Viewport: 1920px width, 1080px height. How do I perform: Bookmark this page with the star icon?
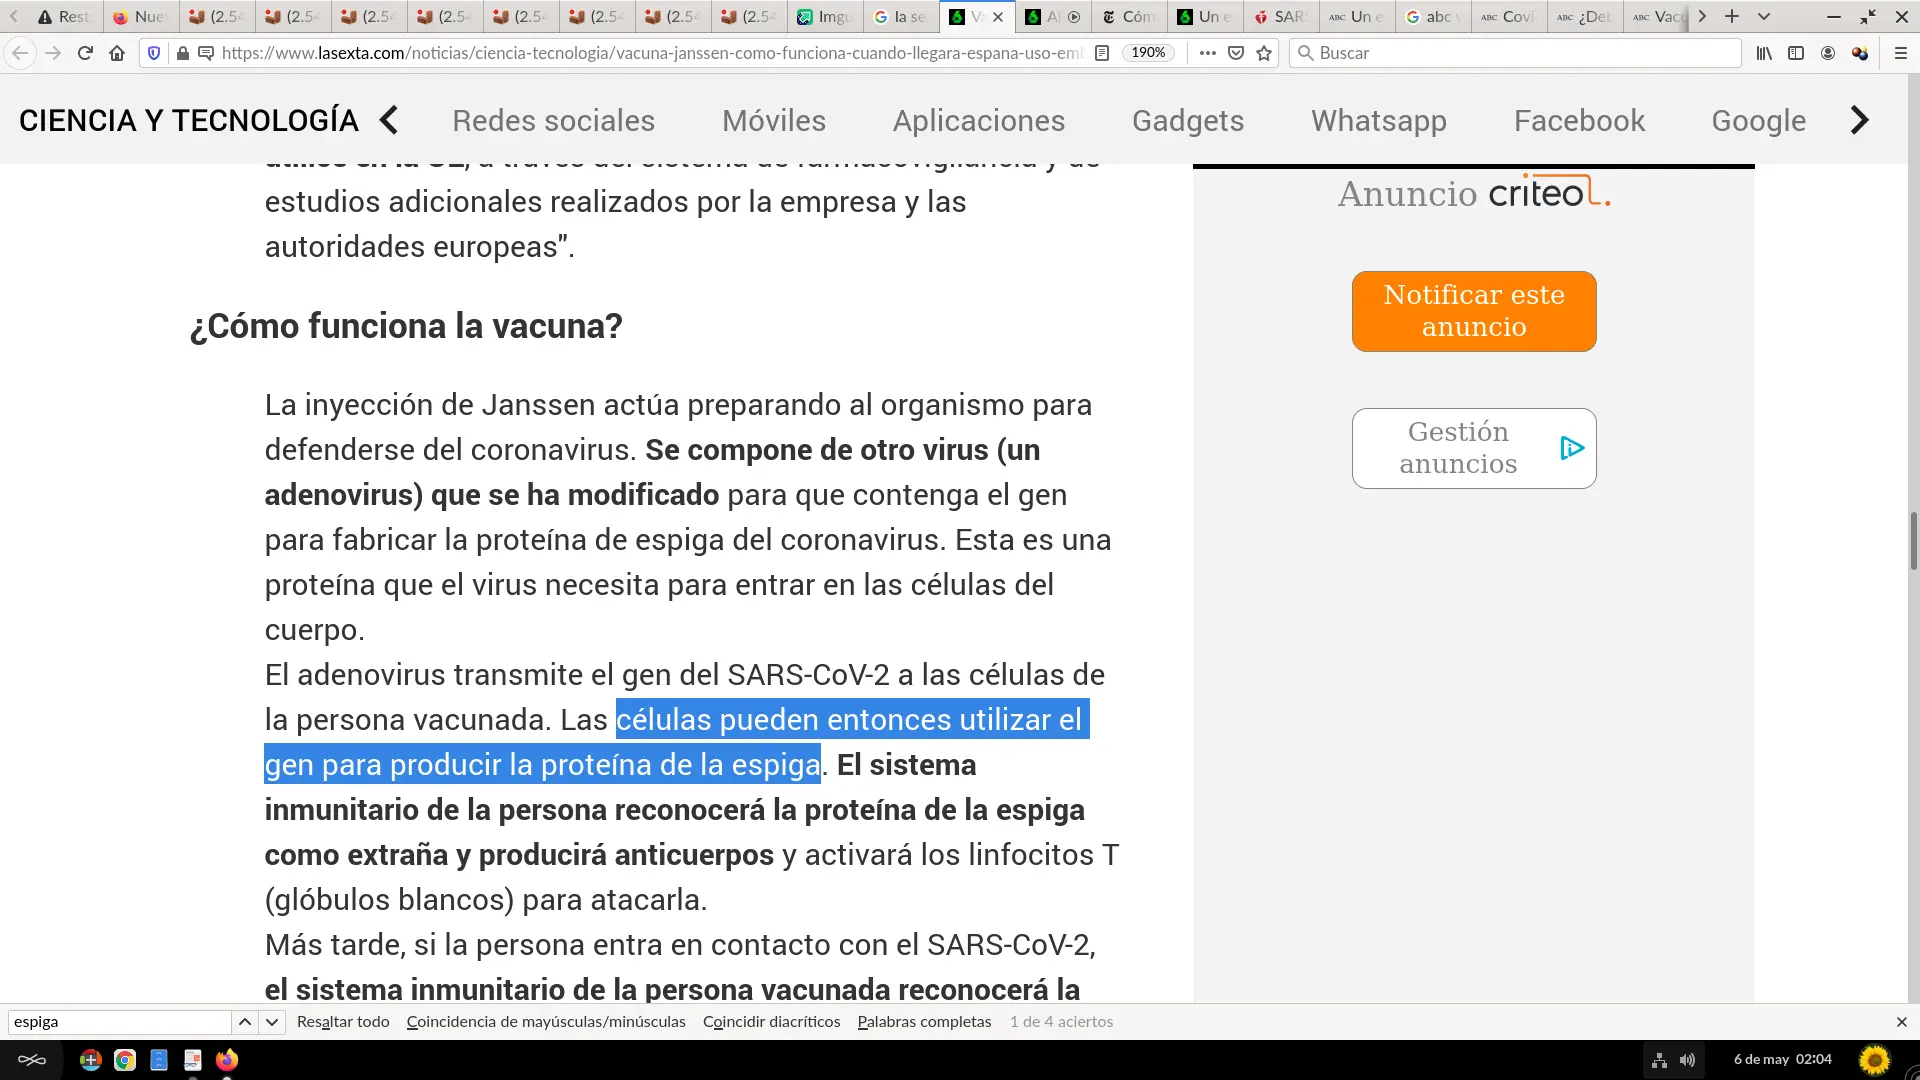tap(1264, 53)
